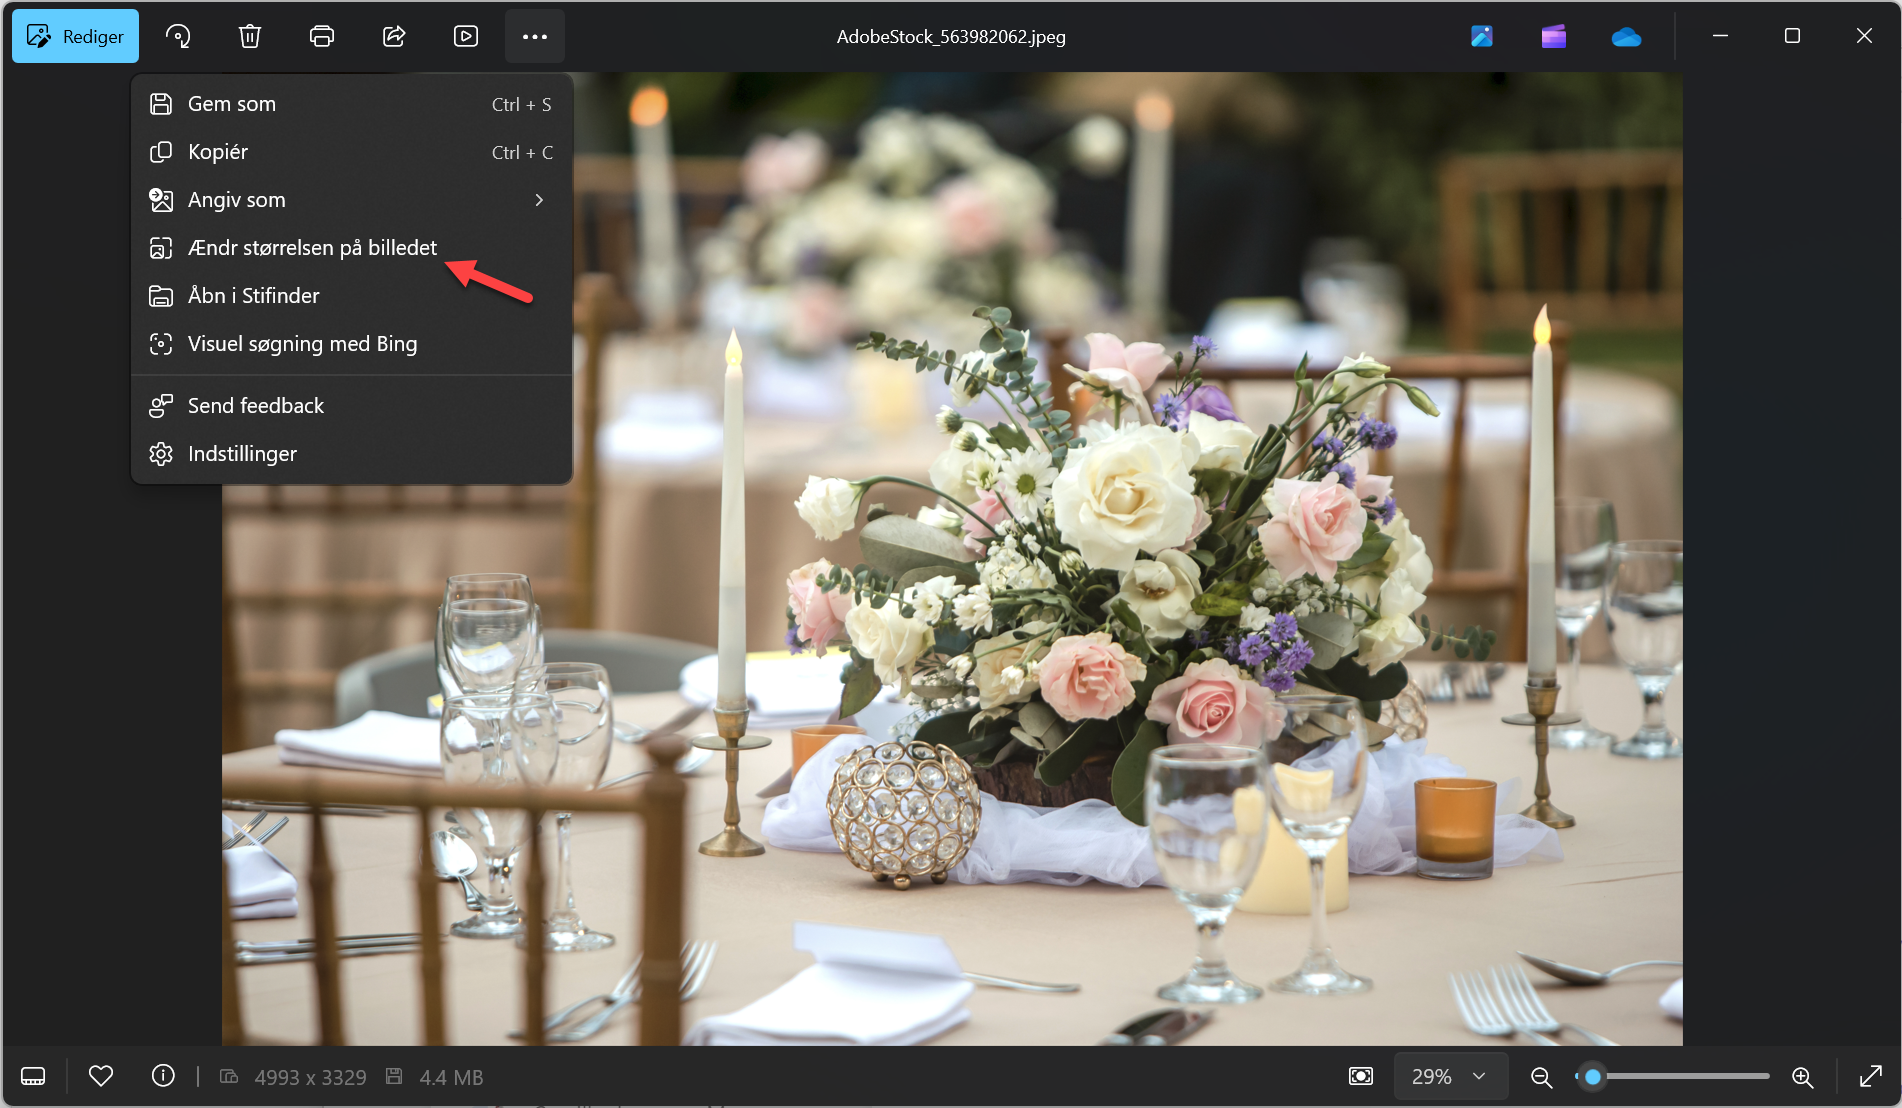
Task: Show file info with the info icon
Action: (163, 1076)
